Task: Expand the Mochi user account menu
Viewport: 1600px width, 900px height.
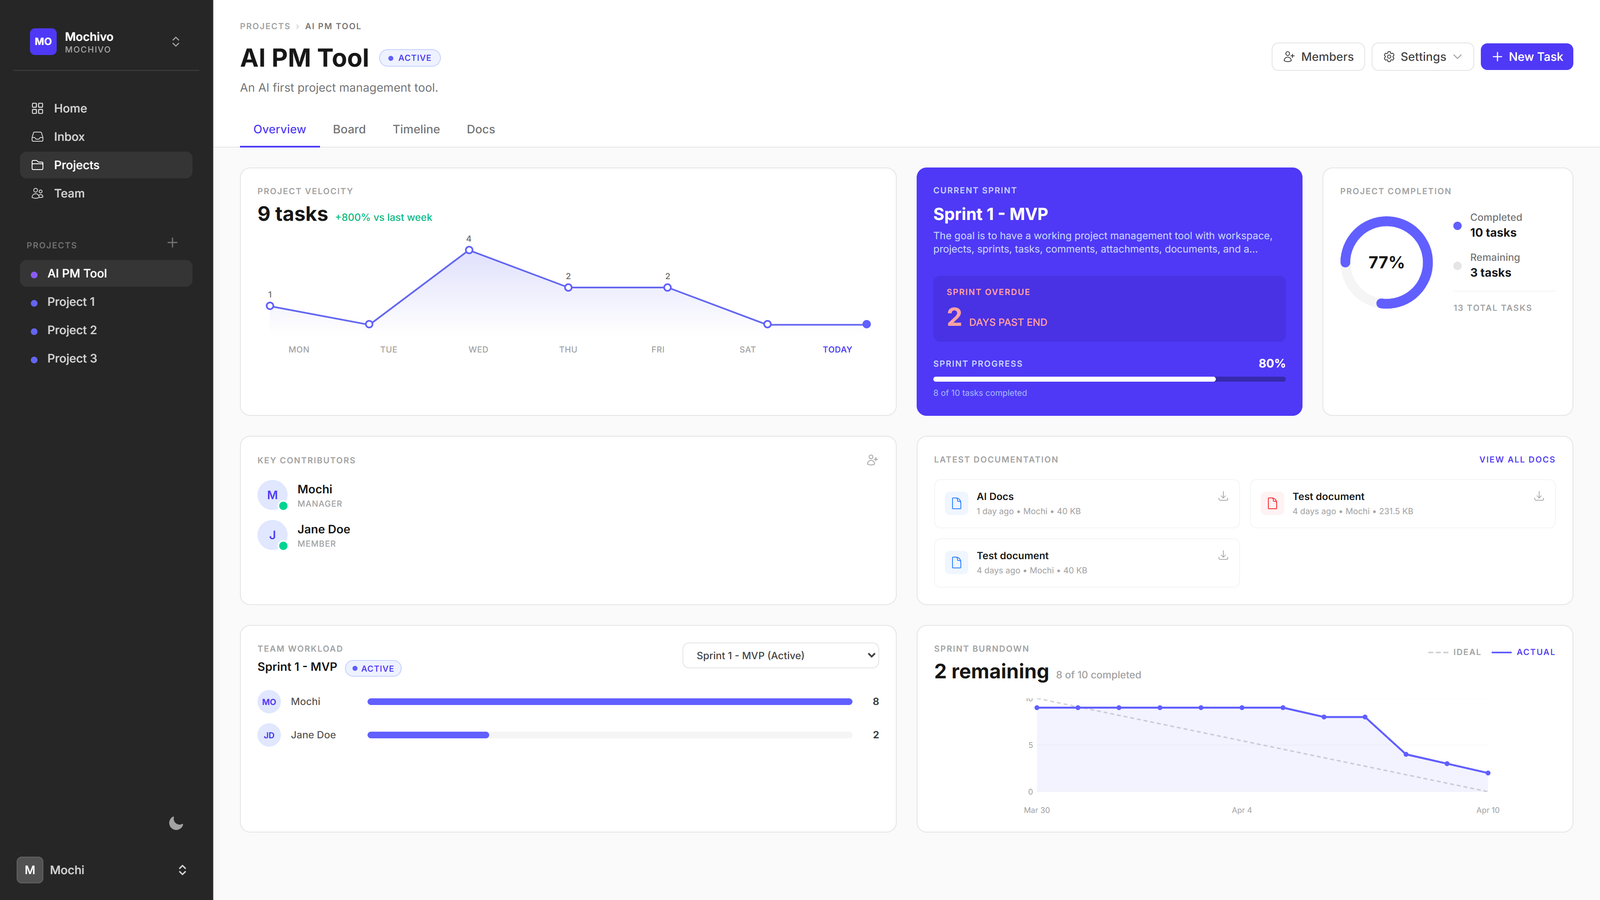Action: coord(182,870)
